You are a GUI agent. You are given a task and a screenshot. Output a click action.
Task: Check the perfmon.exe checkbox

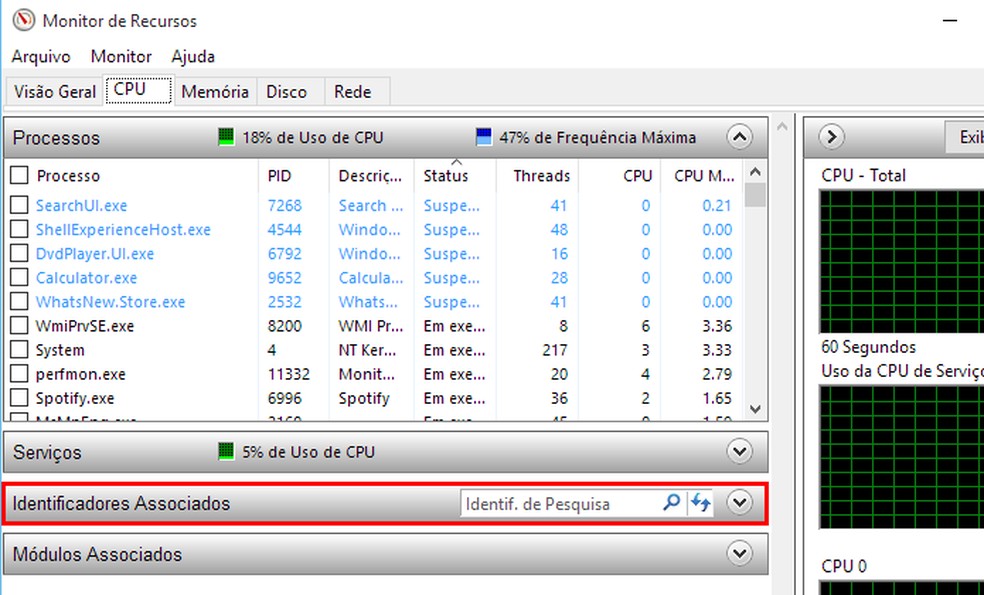(19, 373)
